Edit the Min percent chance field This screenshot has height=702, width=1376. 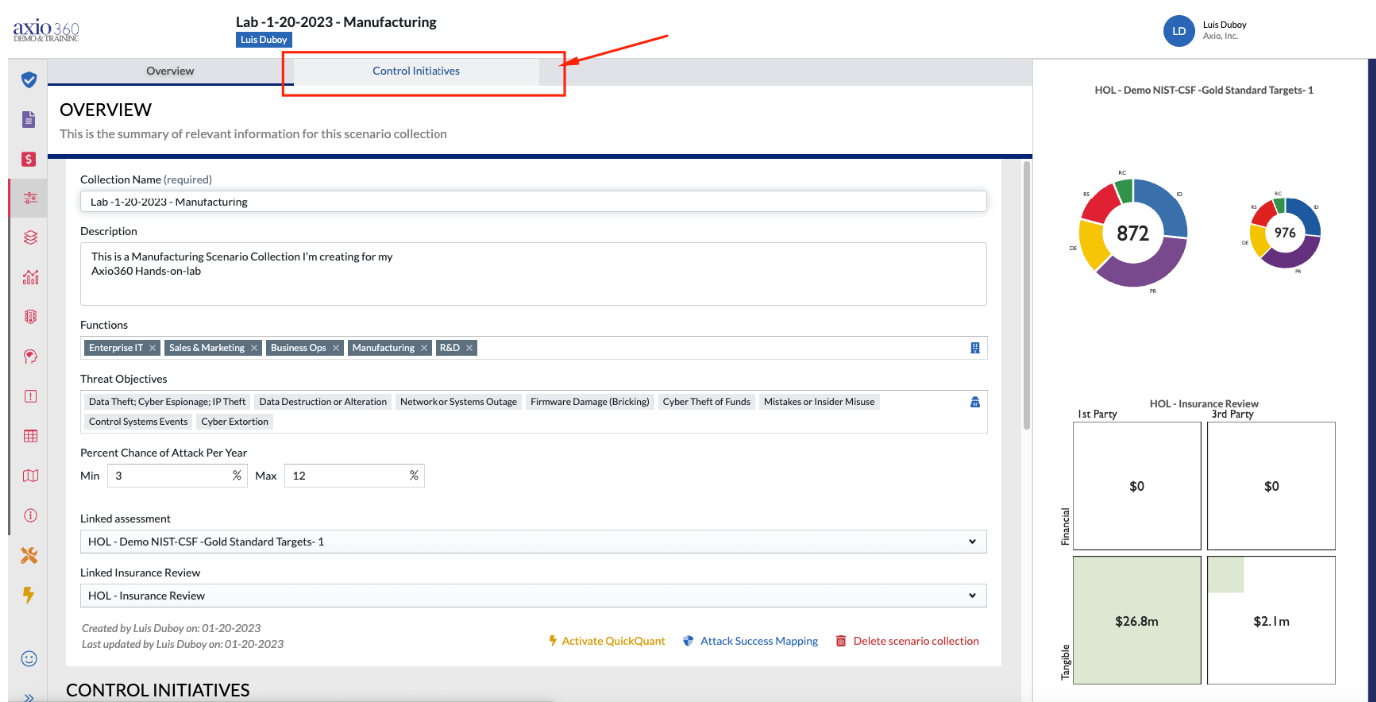(176, 475)
